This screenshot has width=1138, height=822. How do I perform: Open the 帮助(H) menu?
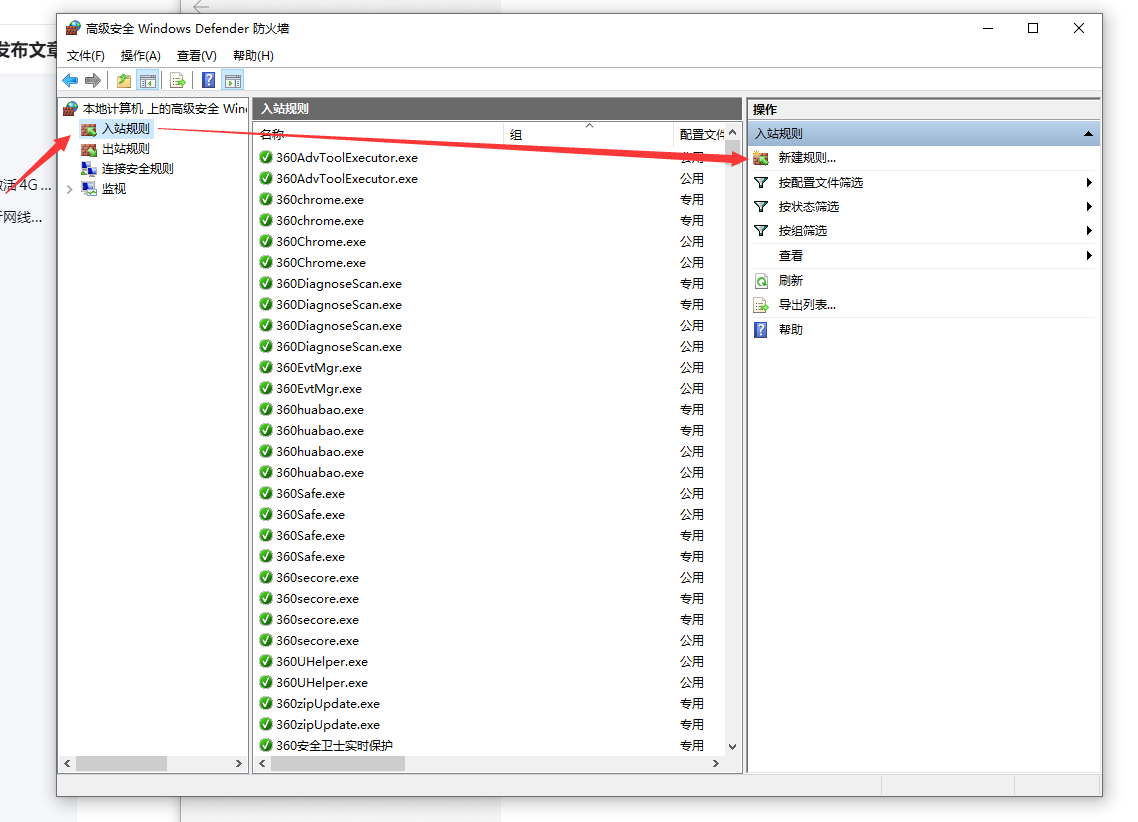tap(253, 56)
